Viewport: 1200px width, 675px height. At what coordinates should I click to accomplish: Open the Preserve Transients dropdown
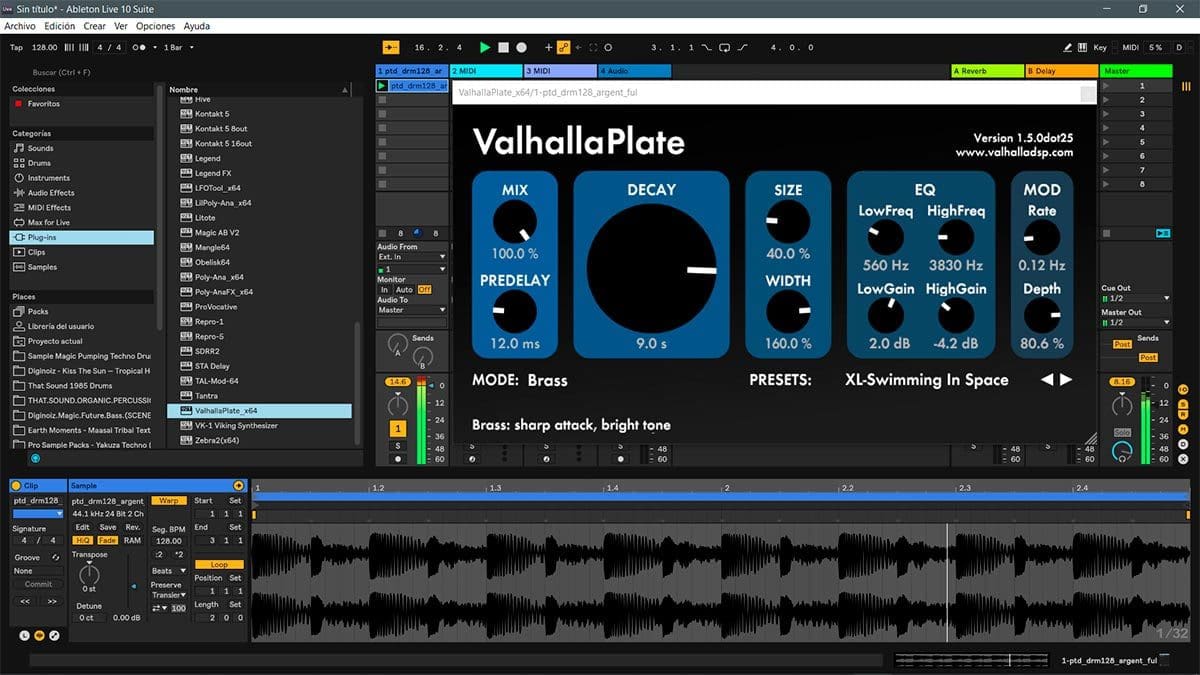169,595
